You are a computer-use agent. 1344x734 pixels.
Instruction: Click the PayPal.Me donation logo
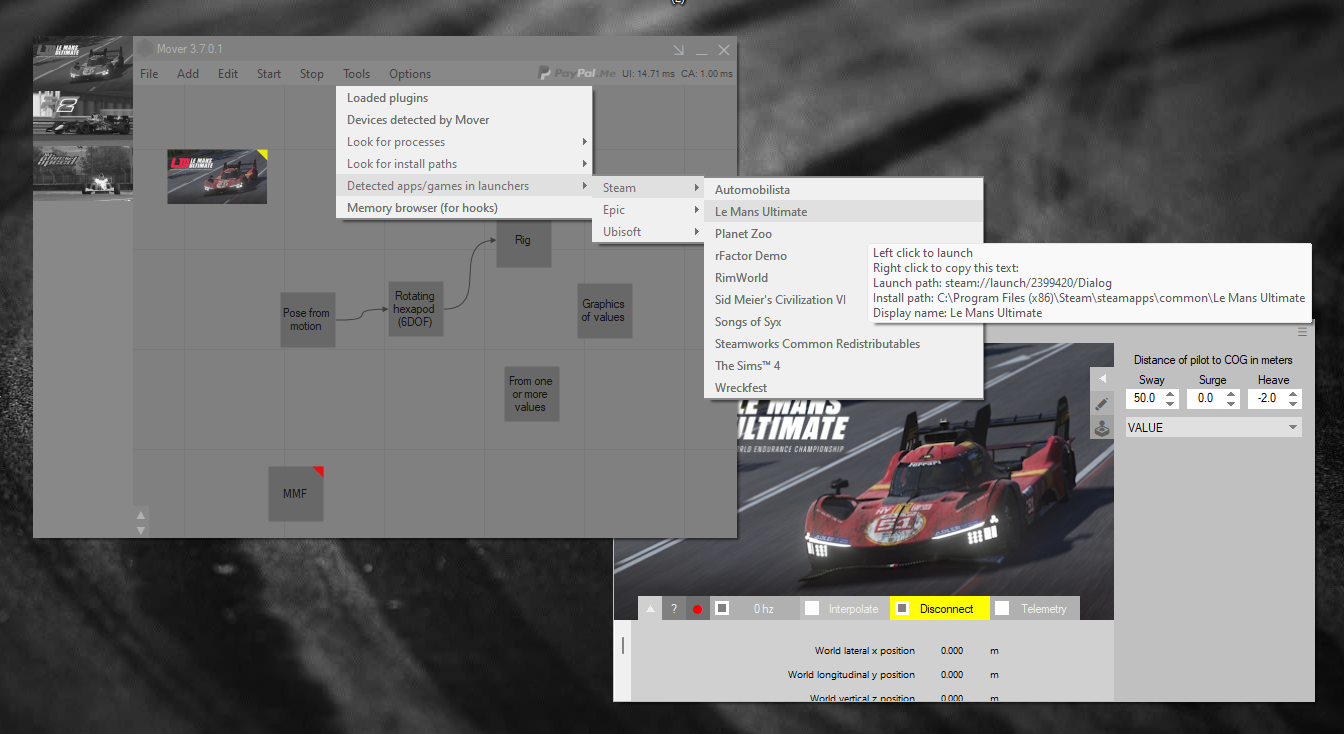[575, 73]
